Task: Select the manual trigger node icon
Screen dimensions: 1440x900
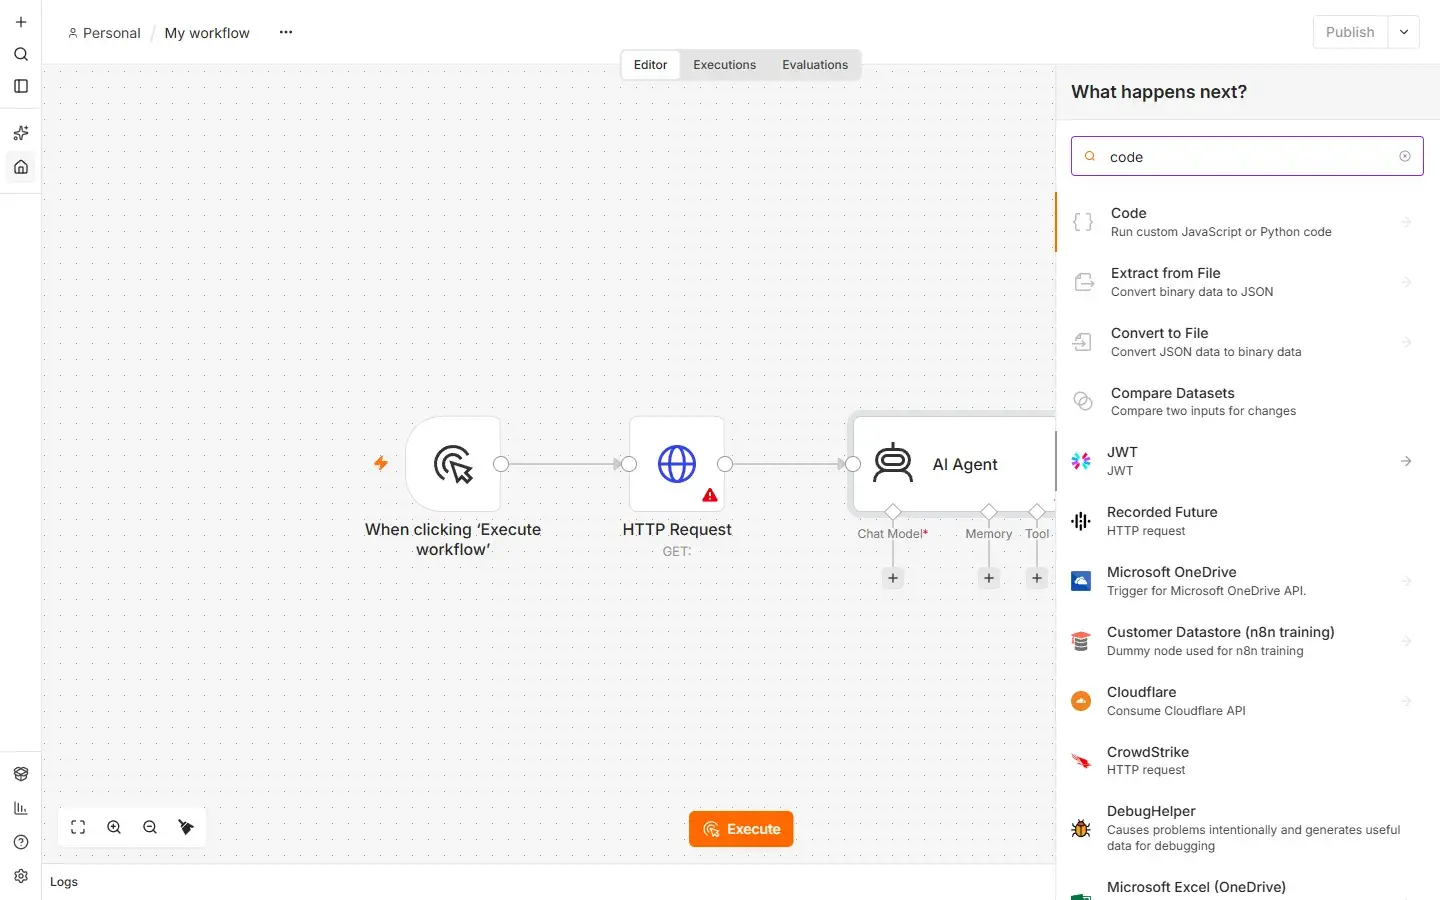Action: pos(453,464)
